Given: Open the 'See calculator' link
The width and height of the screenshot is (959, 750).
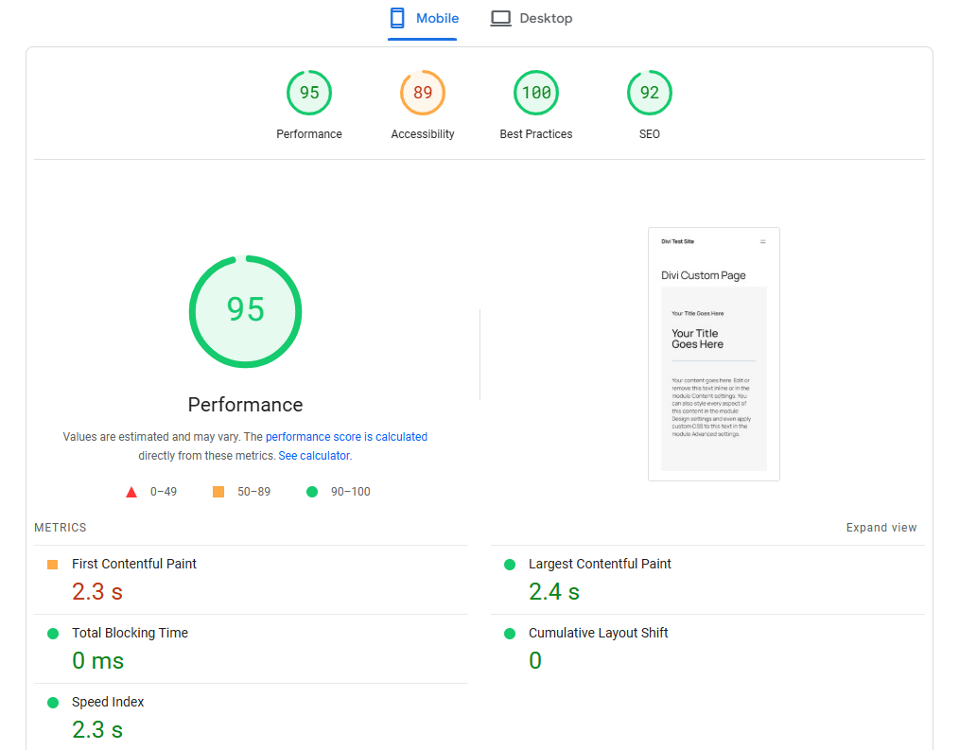Looking at the screenshot, I should coord(314,456).
